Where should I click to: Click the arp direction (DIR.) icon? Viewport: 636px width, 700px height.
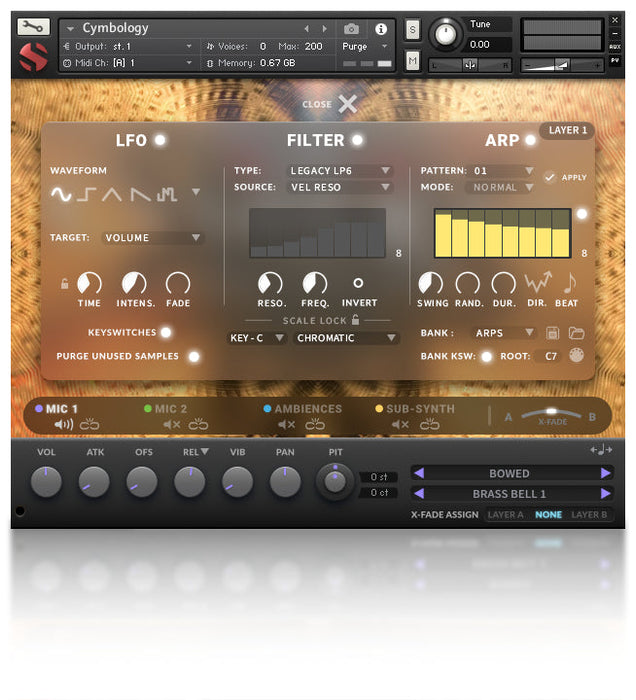(x=539, y=284)
